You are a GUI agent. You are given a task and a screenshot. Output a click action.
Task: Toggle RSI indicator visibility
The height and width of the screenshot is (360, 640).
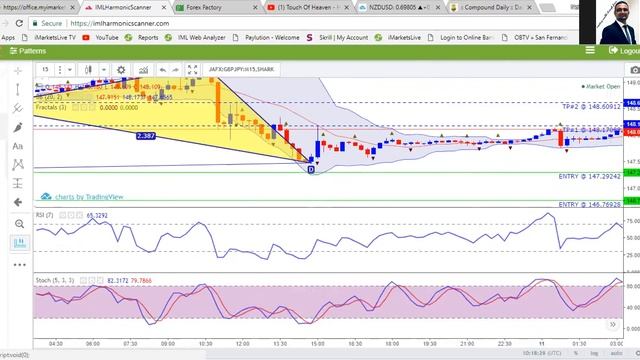pyautogui.click(x=62, y=215)
